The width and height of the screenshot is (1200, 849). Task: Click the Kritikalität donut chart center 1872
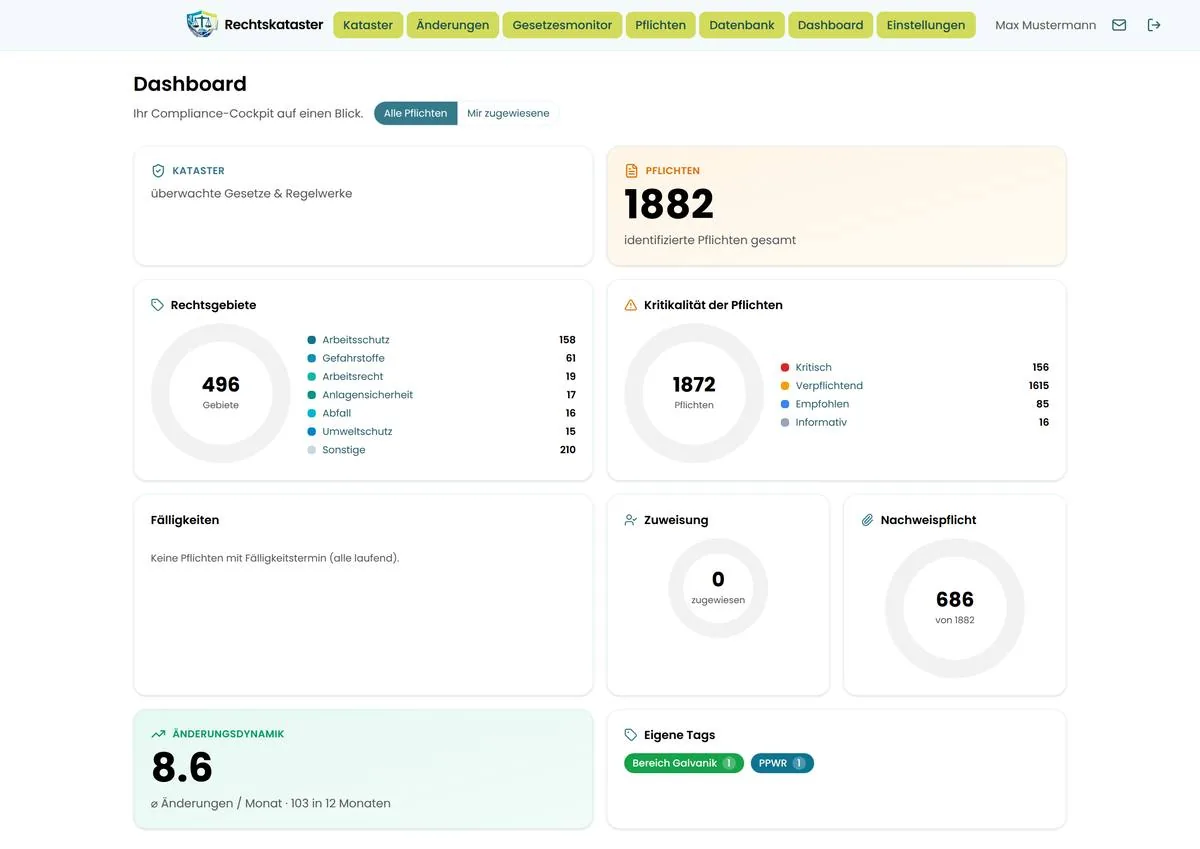(x=694, y=392)
